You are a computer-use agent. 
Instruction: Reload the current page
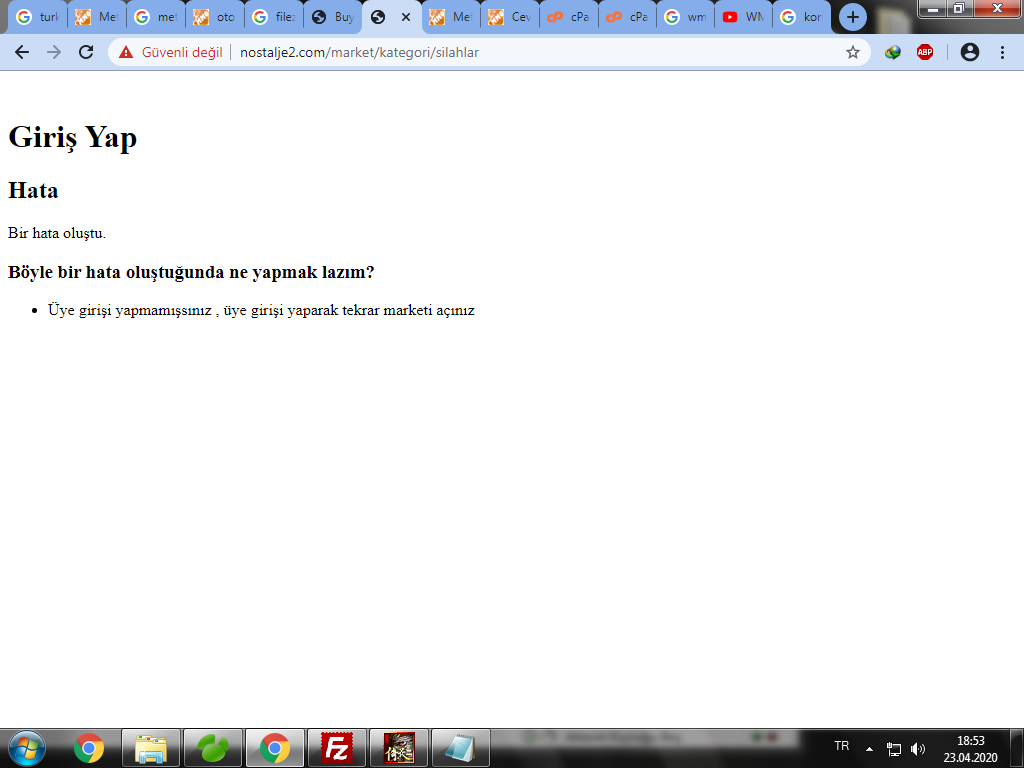[86, 52]
